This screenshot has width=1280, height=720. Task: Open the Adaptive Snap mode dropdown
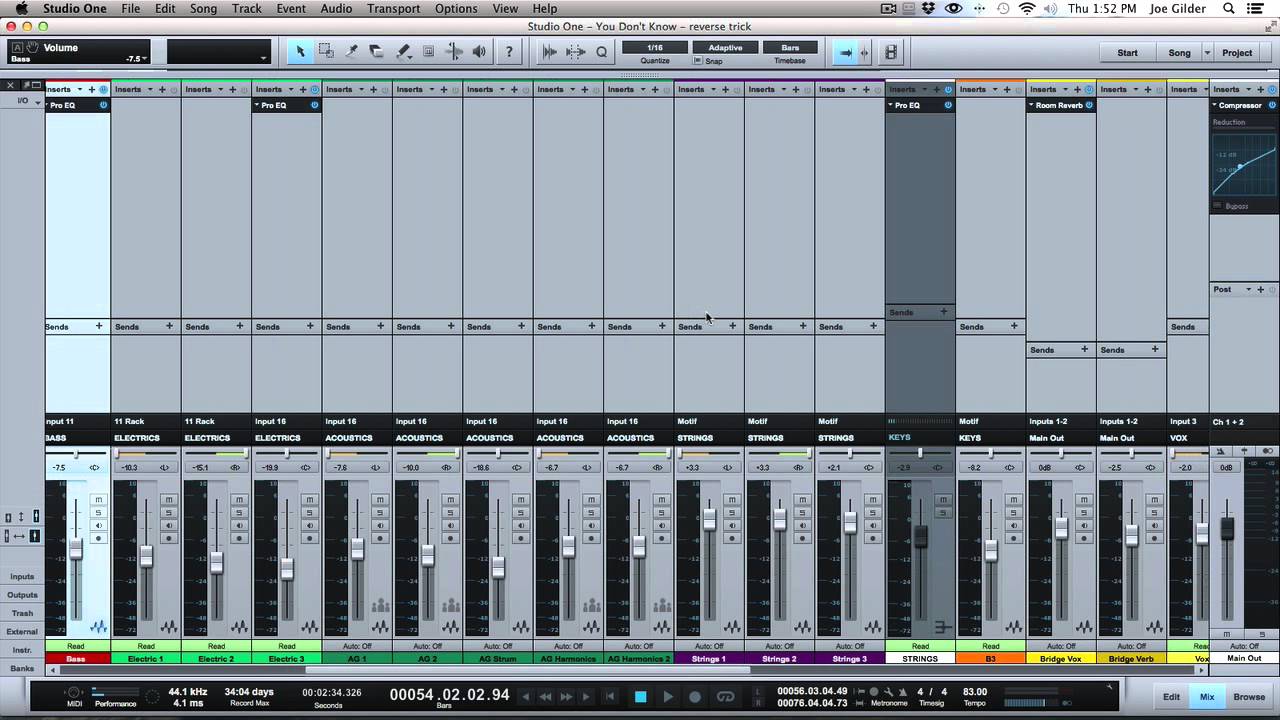[725, 47]
